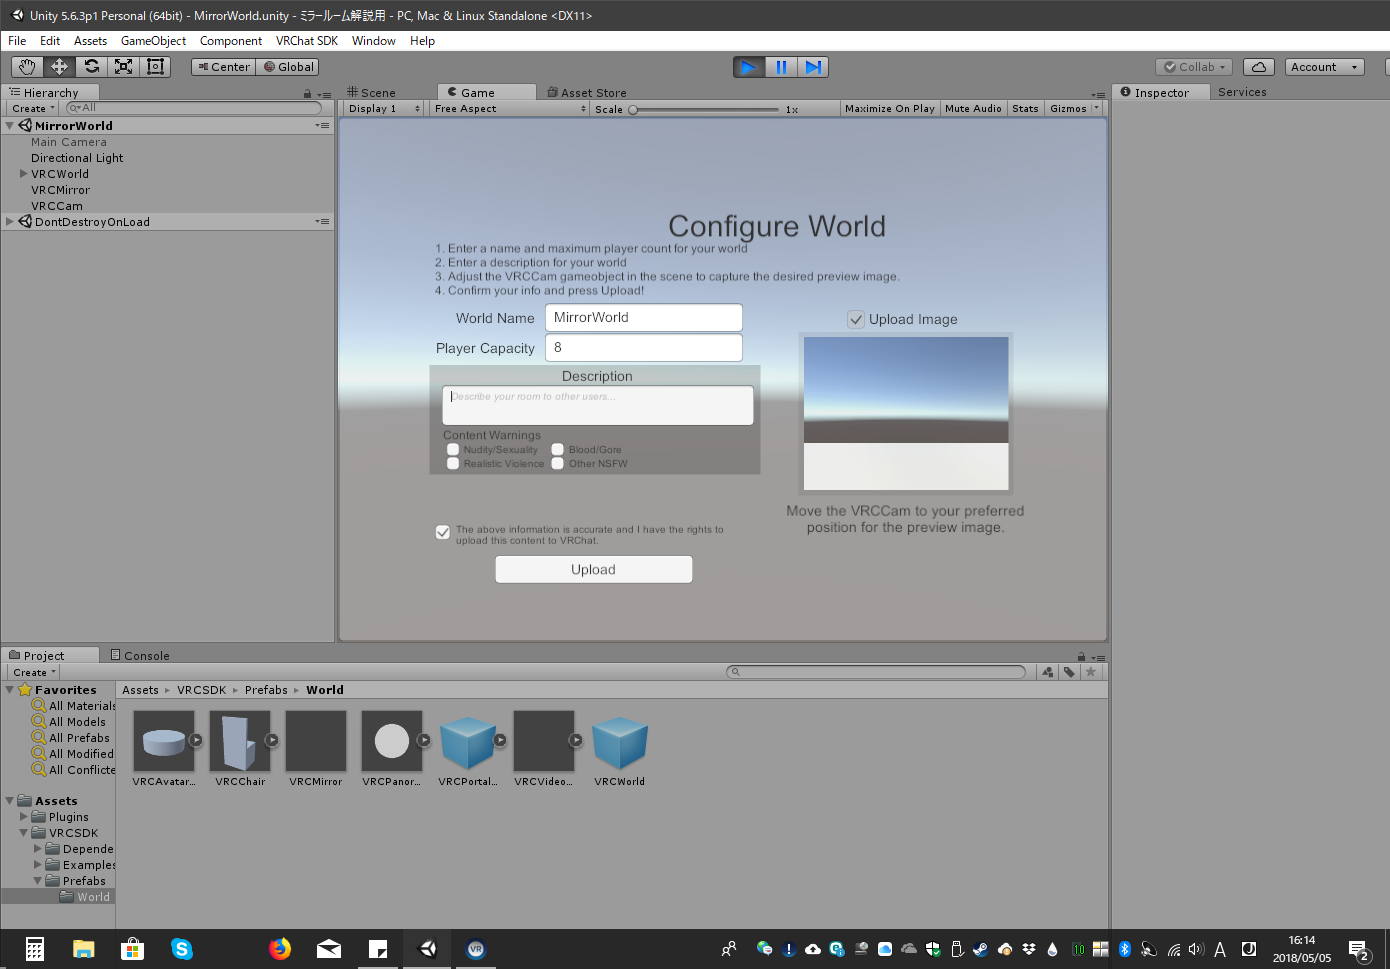Select the VRCMirror prefab asset

click(316, 741)
